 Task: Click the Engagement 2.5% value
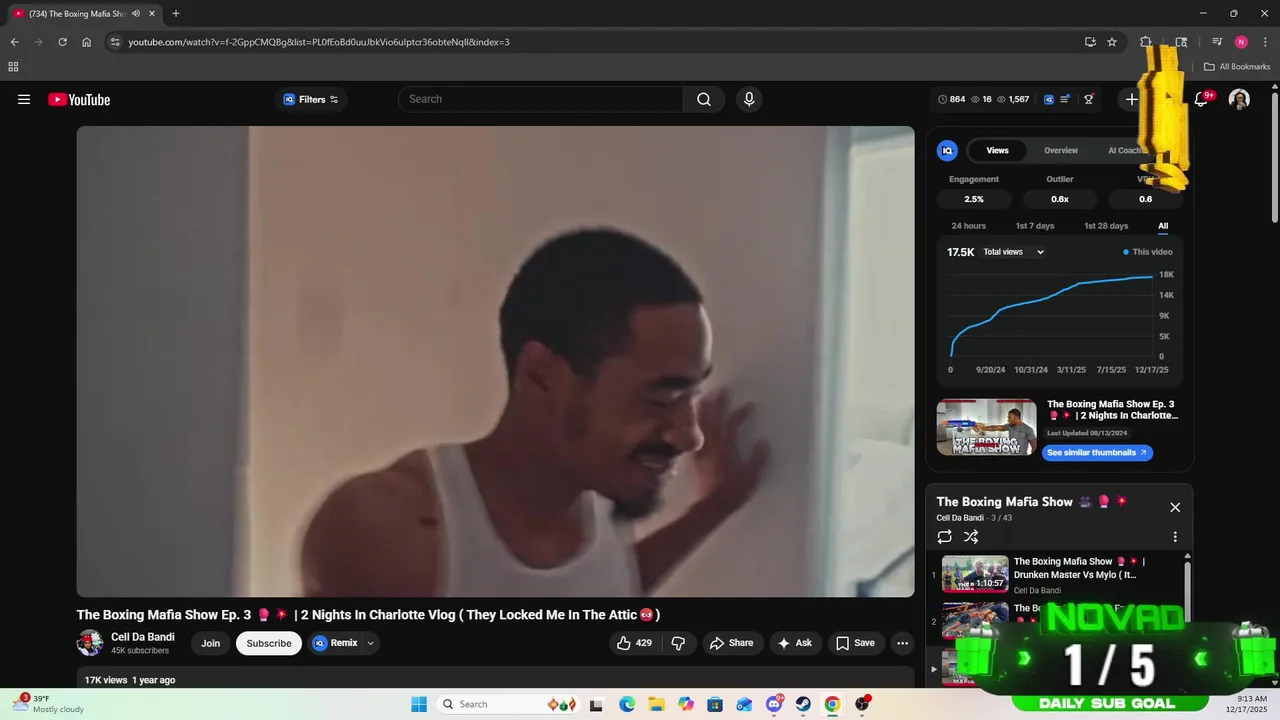pos(974,199)
